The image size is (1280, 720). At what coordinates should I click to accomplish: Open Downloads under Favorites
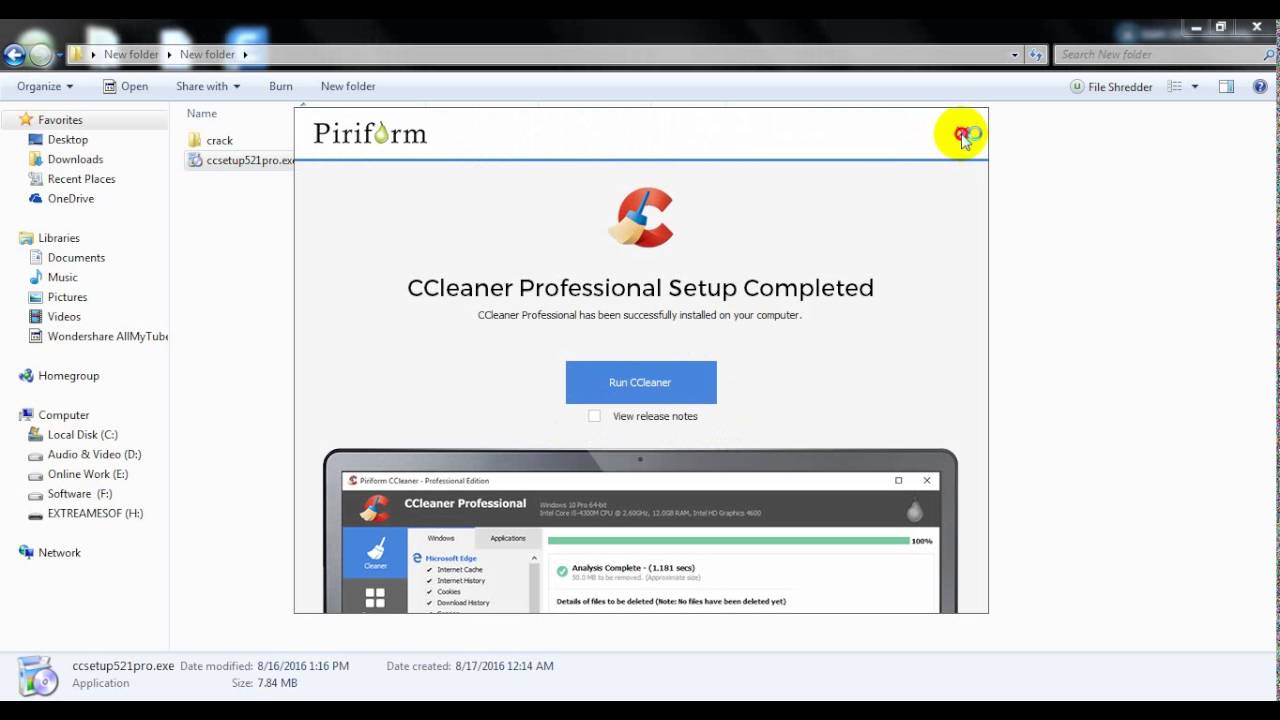point(75,159)
